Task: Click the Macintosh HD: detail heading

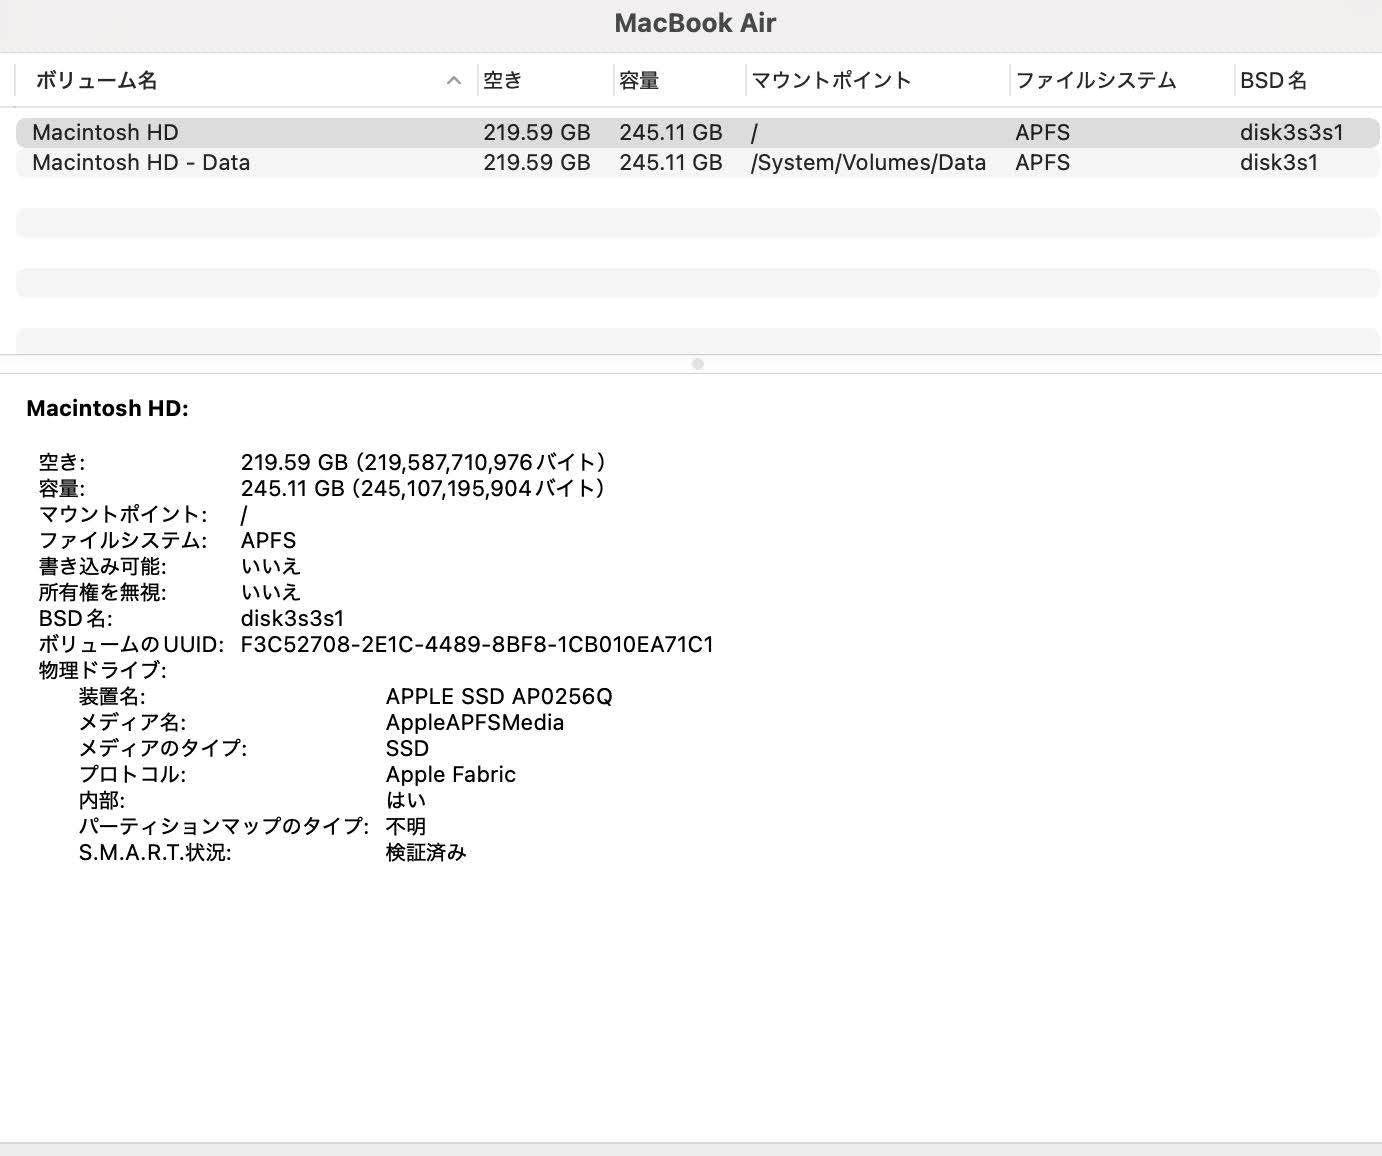Action: pos(108,408)
